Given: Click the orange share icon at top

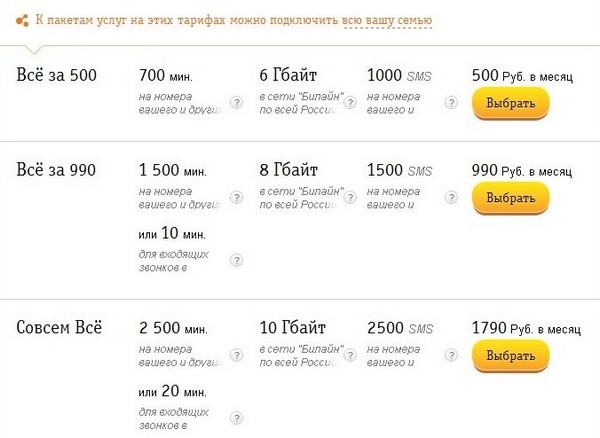Looking at the screenshot, I should [22, 20].
